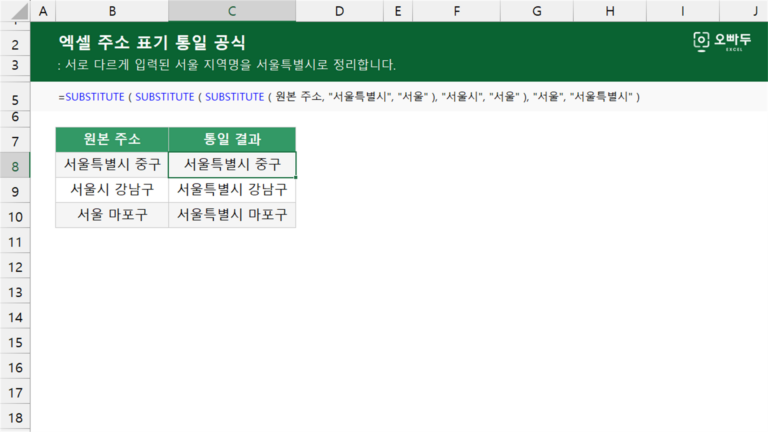Screen dimensions: 768x432
Task: Click the fill handle of cell C8
Action: 295,177
